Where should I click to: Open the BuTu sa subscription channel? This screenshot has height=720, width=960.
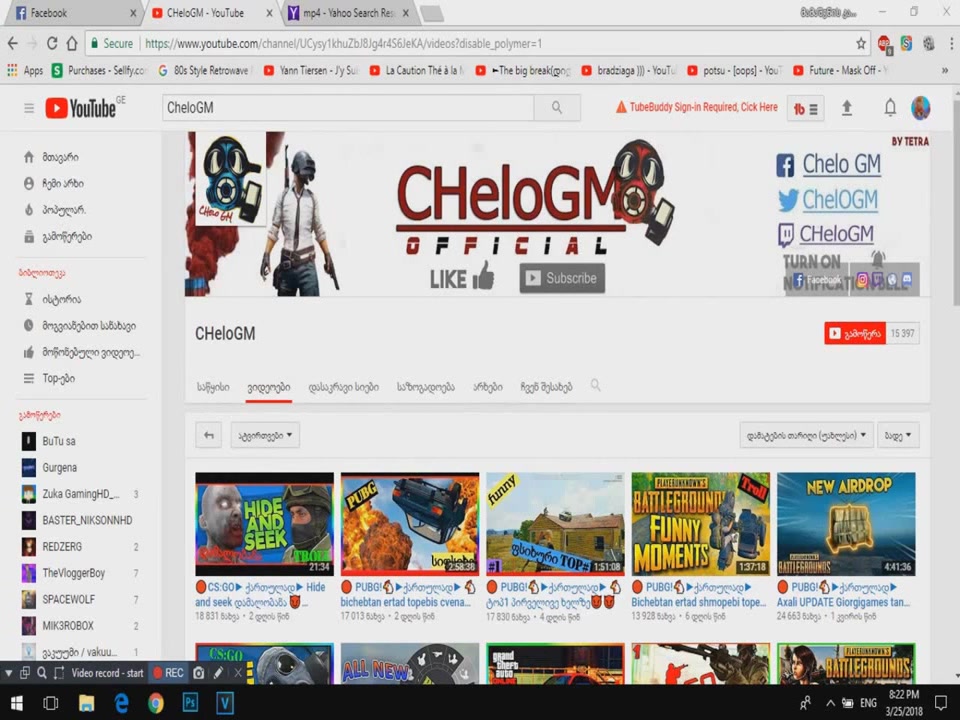coord(58,441)
